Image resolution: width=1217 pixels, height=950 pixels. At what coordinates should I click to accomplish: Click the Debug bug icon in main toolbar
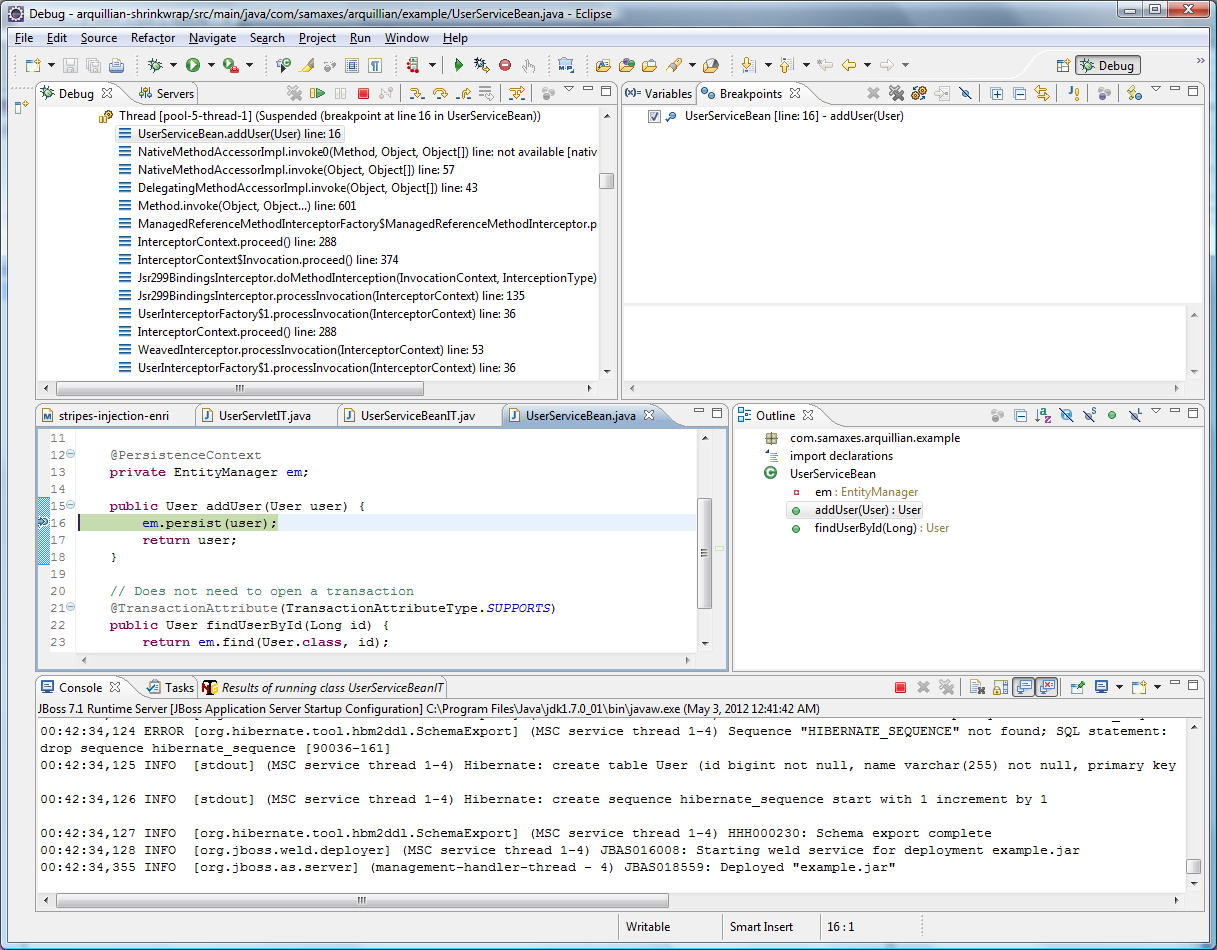click(155, 65)
